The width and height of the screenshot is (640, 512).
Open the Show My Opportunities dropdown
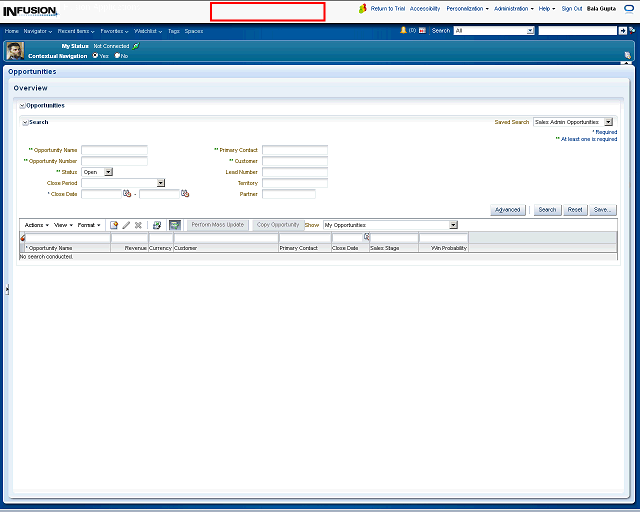[453, 225]
